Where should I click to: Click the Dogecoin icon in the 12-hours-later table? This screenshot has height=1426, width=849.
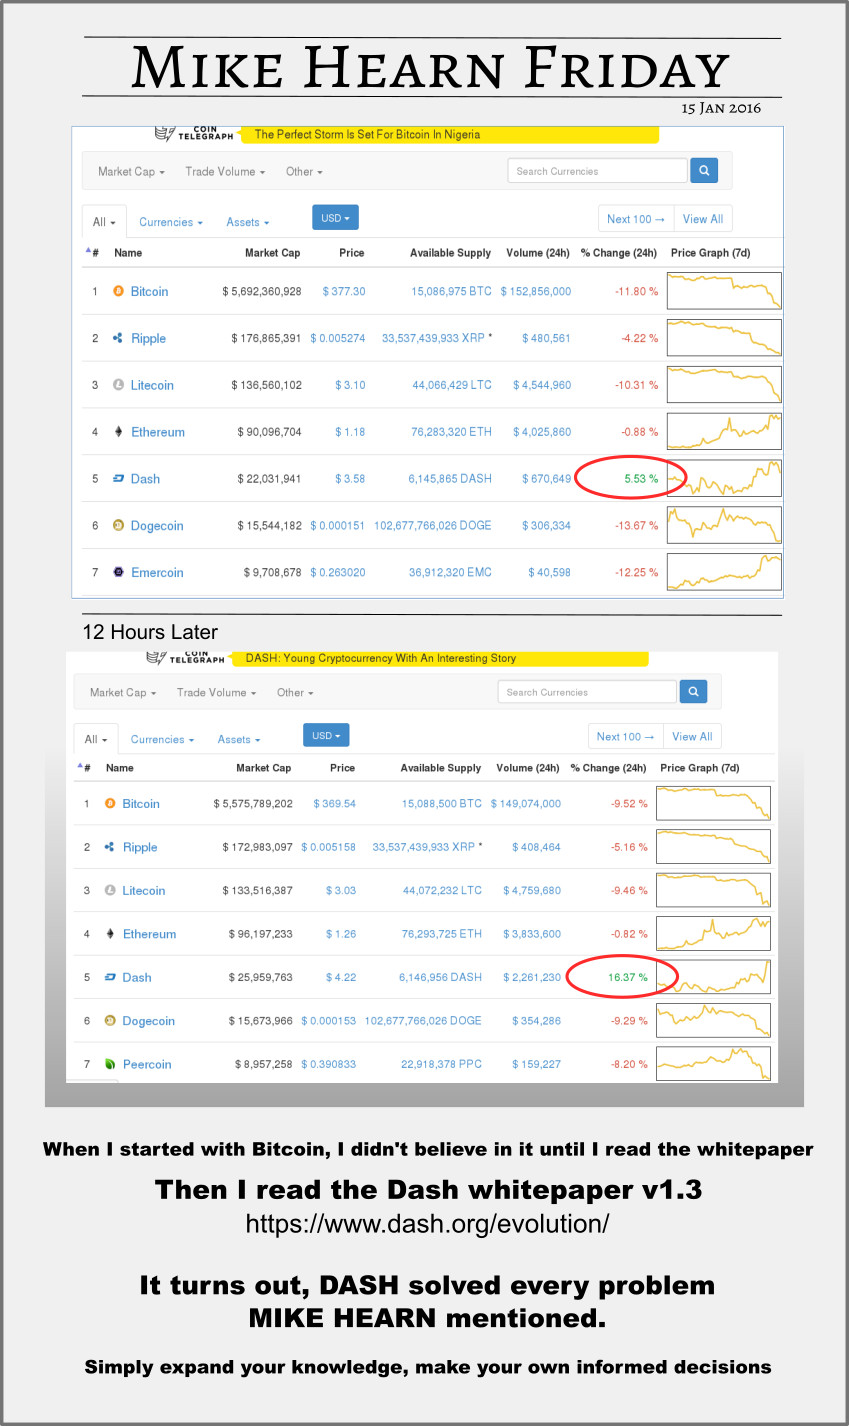click(x=111, y=1021)
